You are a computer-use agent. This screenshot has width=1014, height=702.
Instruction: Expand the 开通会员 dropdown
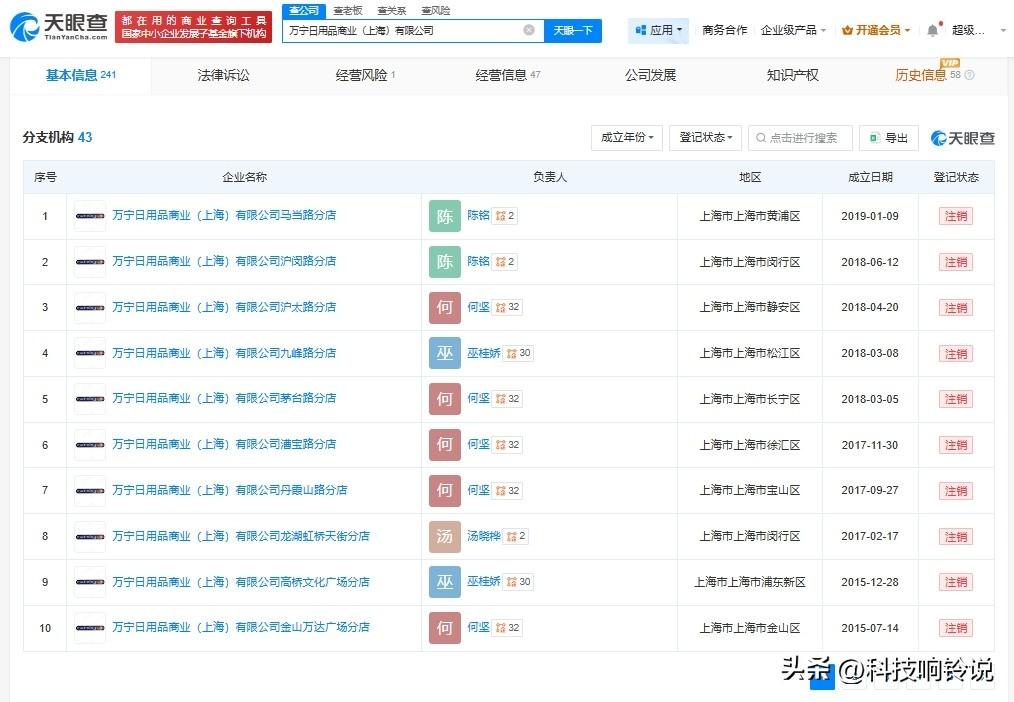coord(876,30)
